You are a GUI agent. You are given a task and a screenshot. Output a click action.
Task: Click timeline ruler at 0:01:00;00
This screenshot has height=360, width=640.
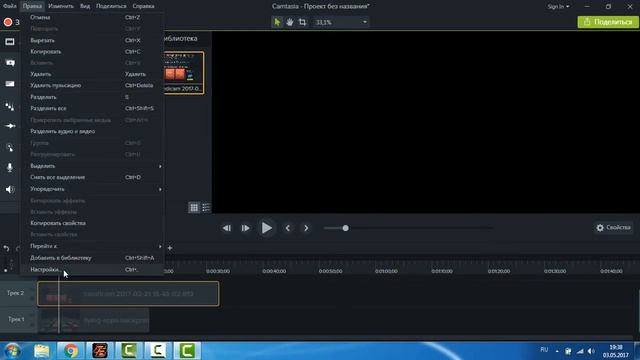click(386, 271)
